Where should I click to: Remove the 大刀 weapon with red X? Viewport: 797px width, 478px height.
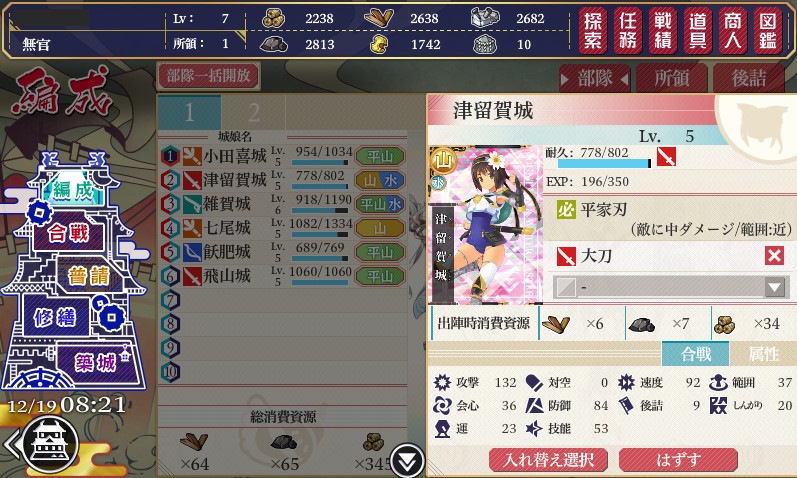pos(774,255)
